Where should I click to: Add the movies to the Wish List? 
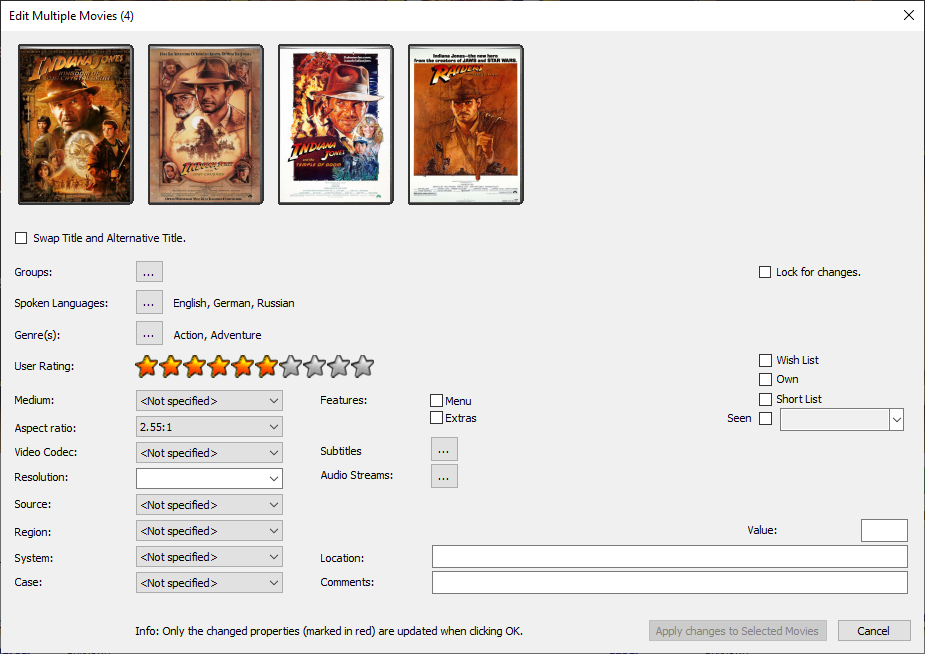765,360
